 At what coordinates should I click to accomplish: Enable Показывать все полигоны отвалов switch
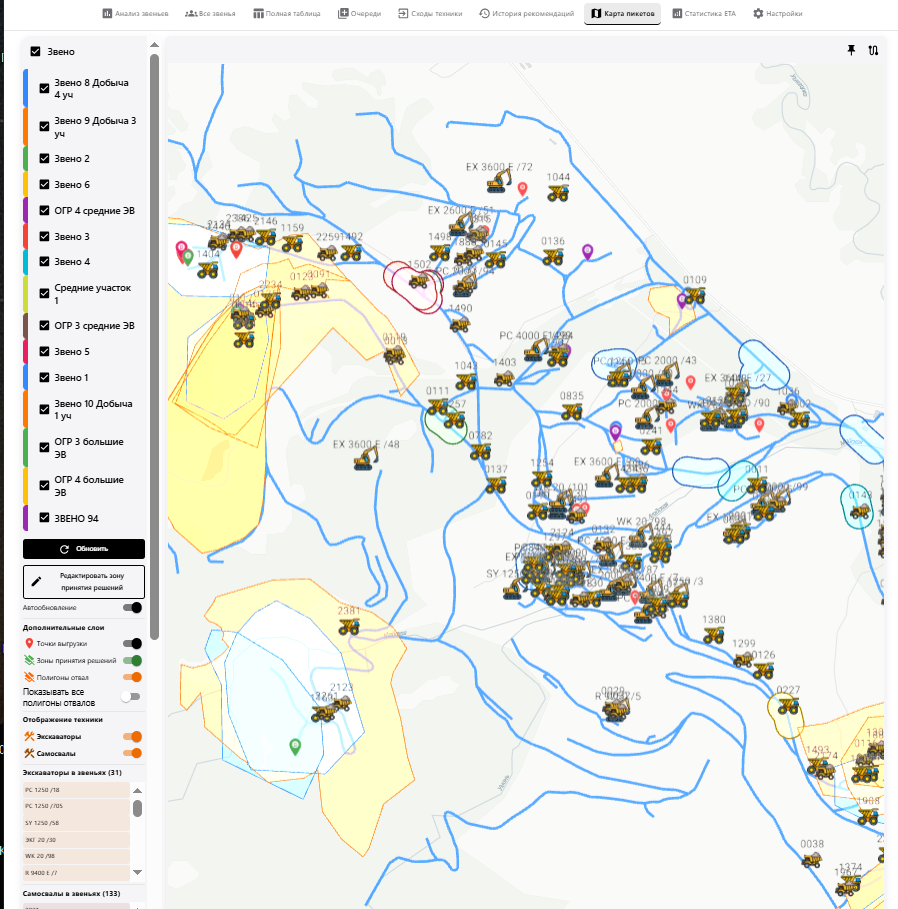131,697
